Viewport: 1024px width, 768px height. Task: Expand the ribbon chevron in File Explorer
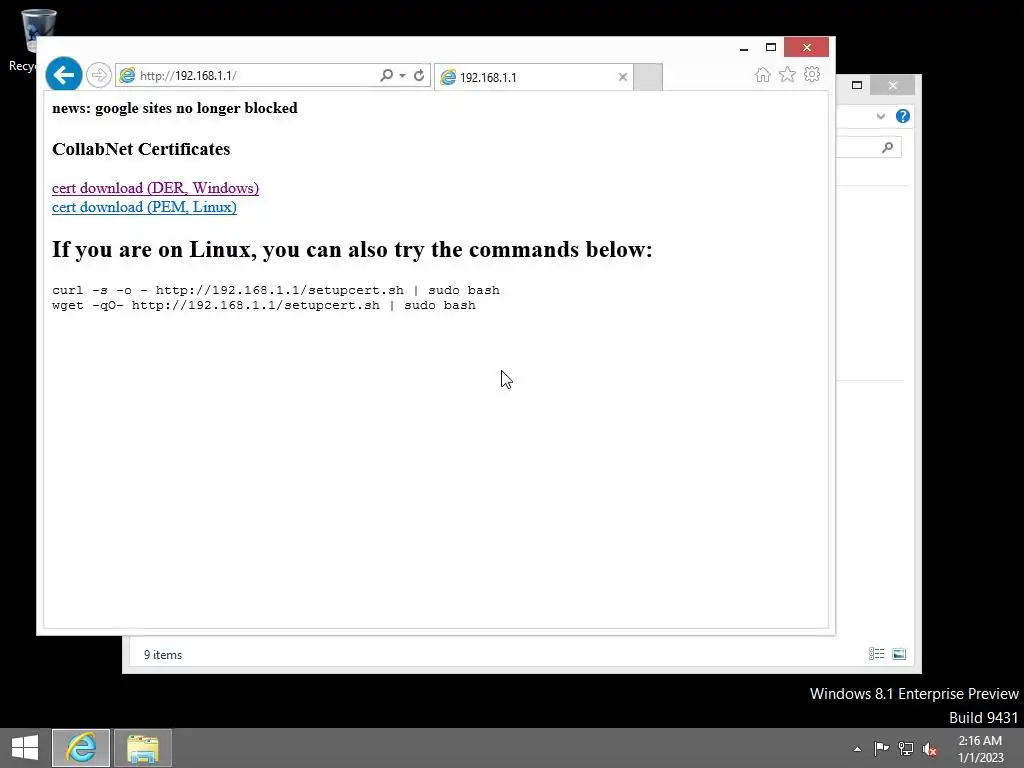(x=880, y=116)
